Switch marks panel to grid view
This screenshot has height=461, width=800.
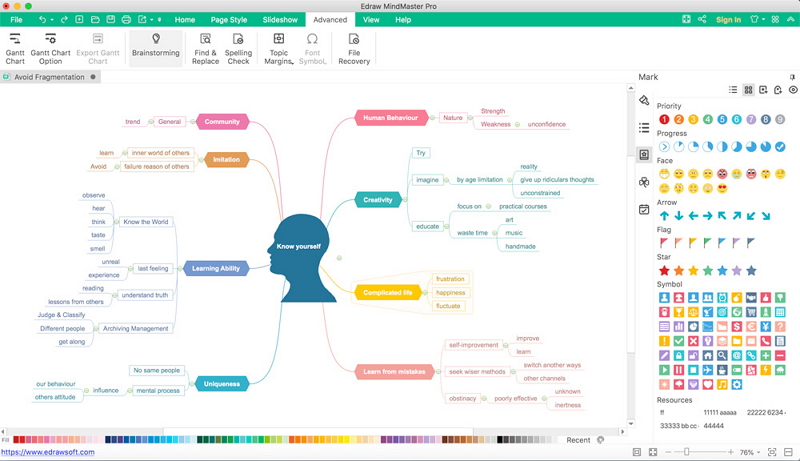click(x=748, y=90)
